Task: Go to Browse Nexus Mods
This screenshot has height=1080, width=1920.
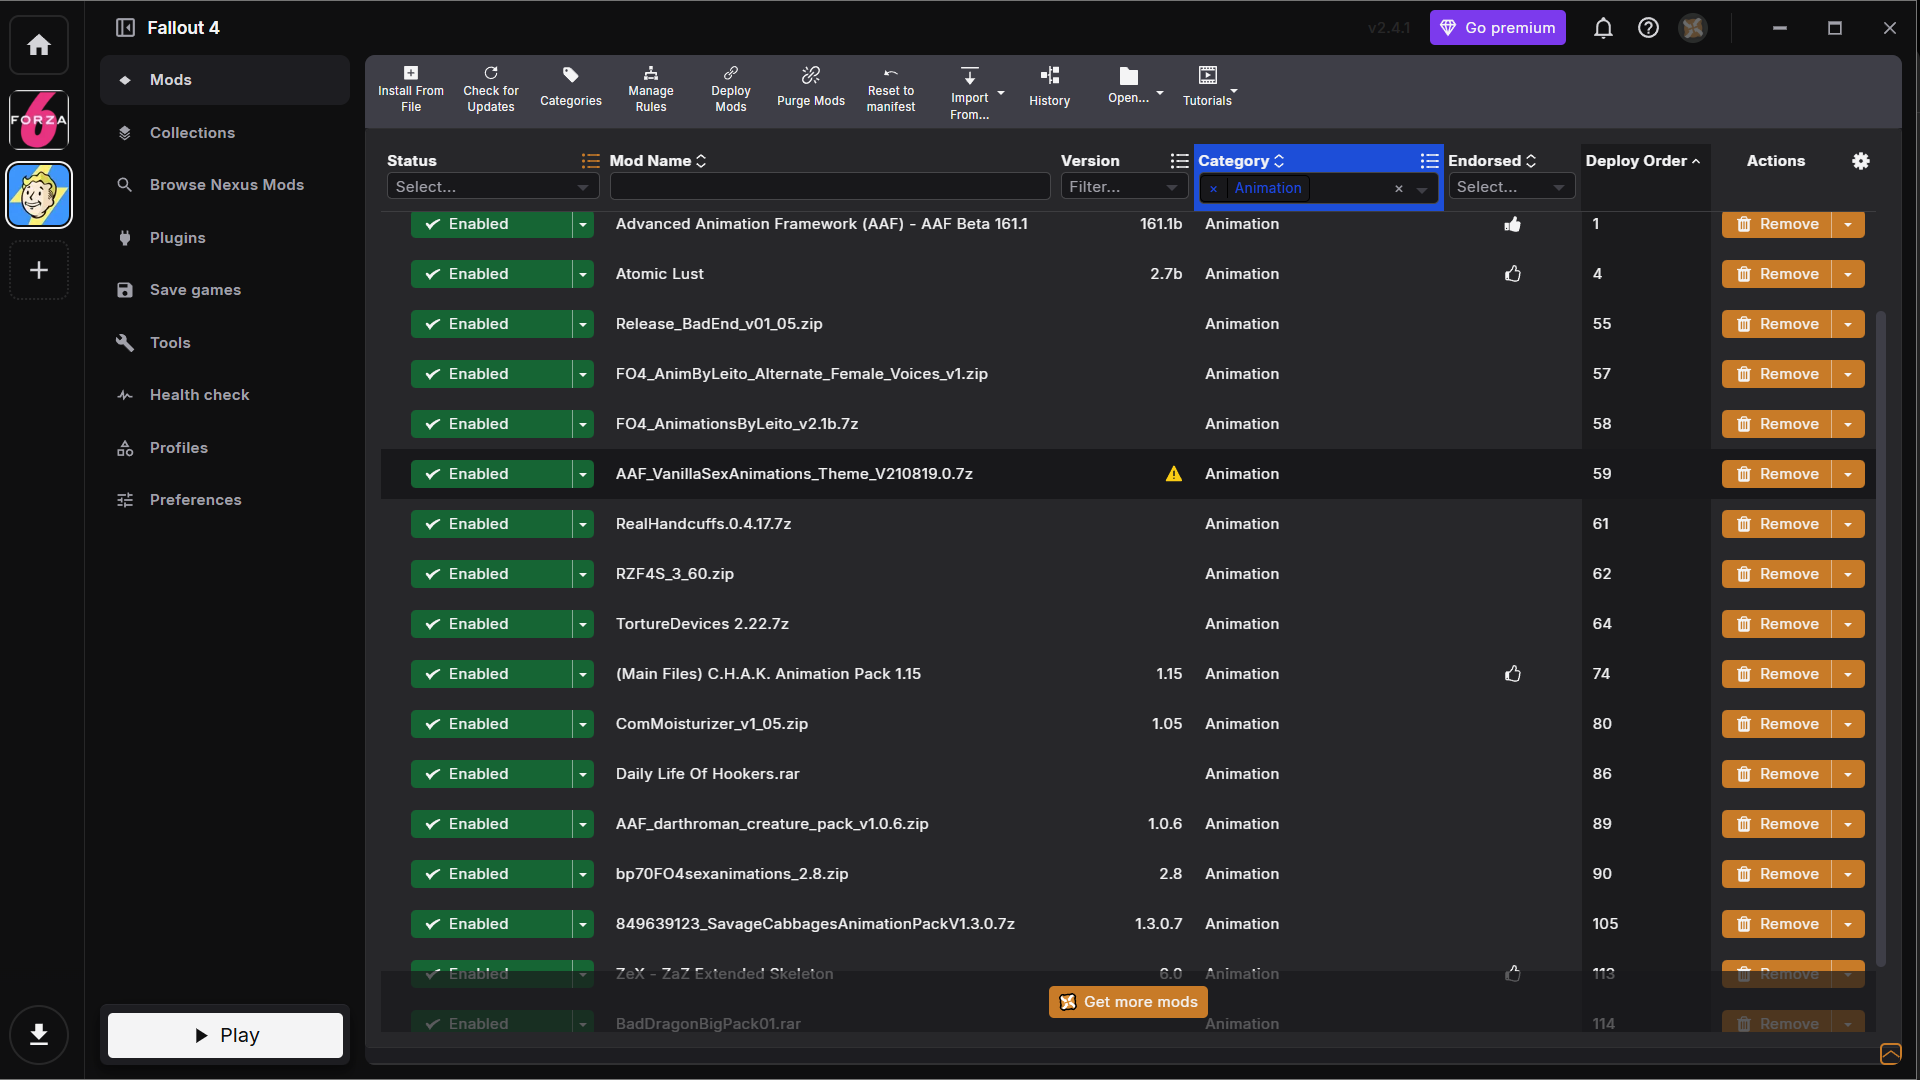Action: [225, 185]
